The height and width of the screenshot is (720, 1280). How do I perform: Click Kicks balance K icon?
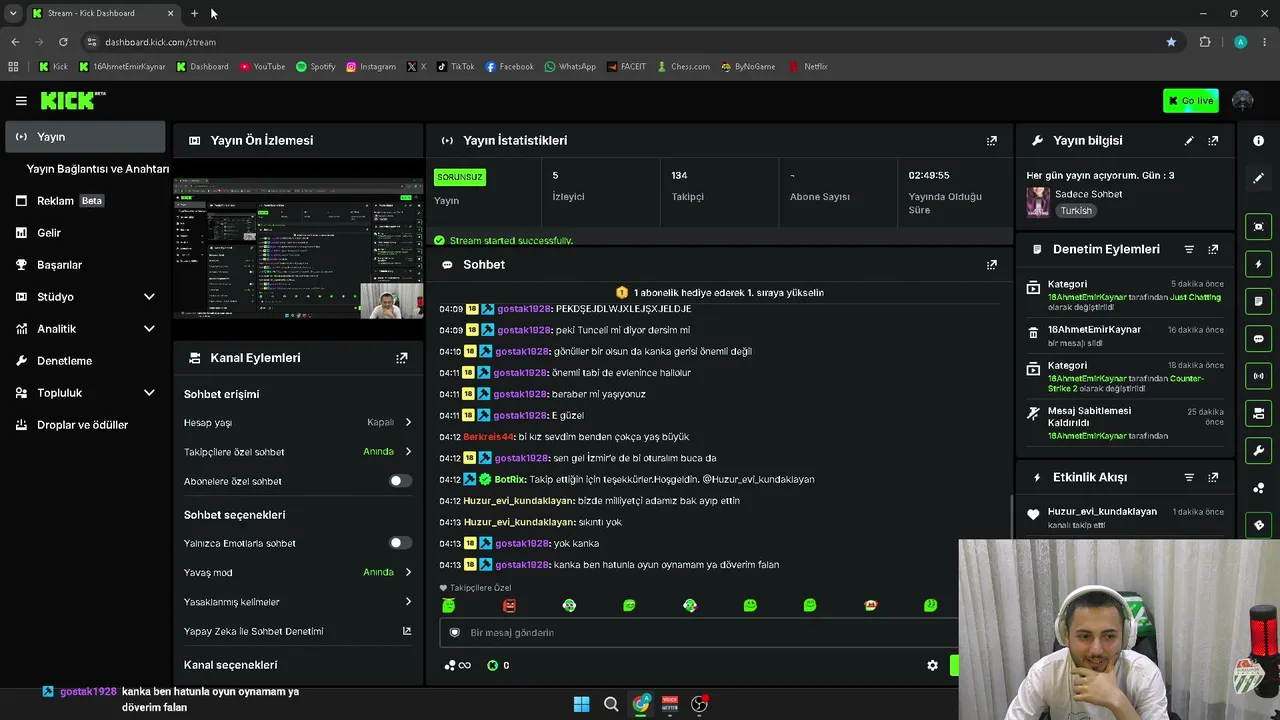(x=492, y=665)
